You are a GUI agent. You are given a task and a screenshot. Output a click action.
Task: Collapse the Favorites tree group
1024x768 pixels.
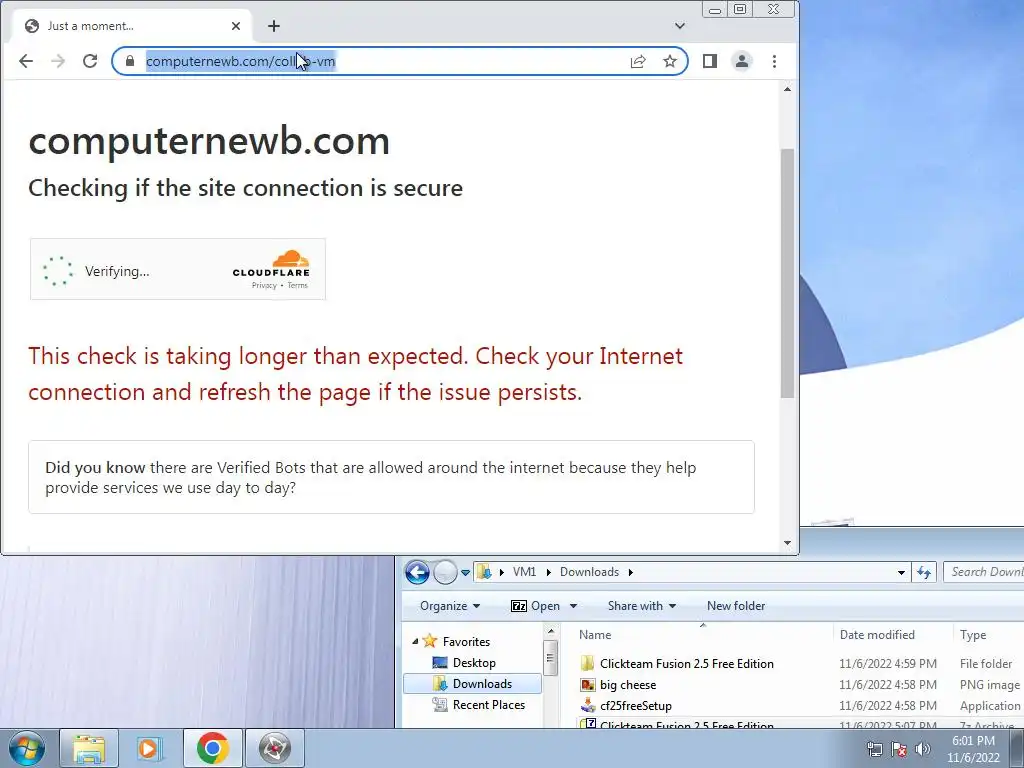415,642
